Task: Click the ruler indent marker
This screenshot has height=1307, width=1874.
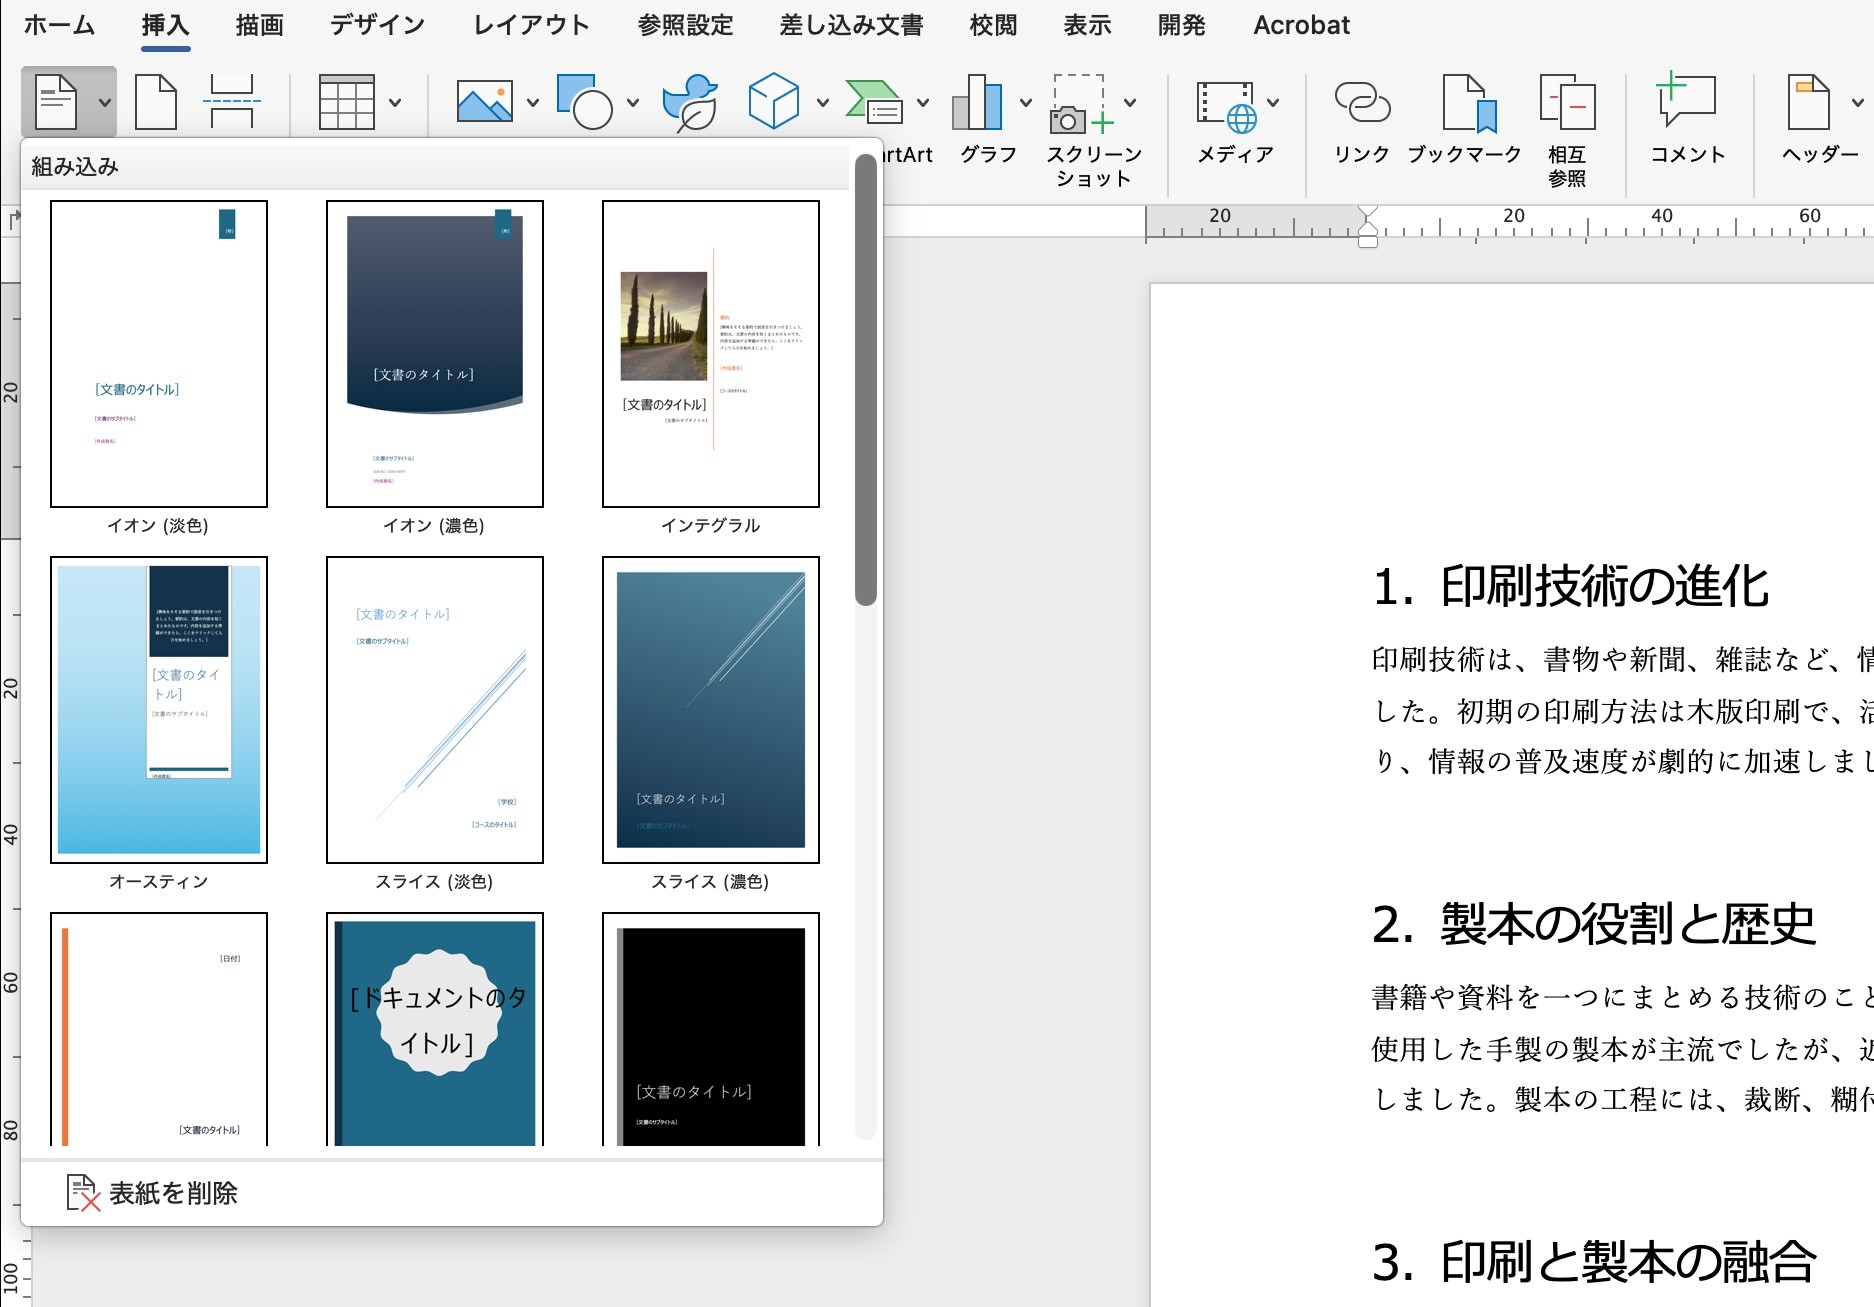Action: 1368,226
